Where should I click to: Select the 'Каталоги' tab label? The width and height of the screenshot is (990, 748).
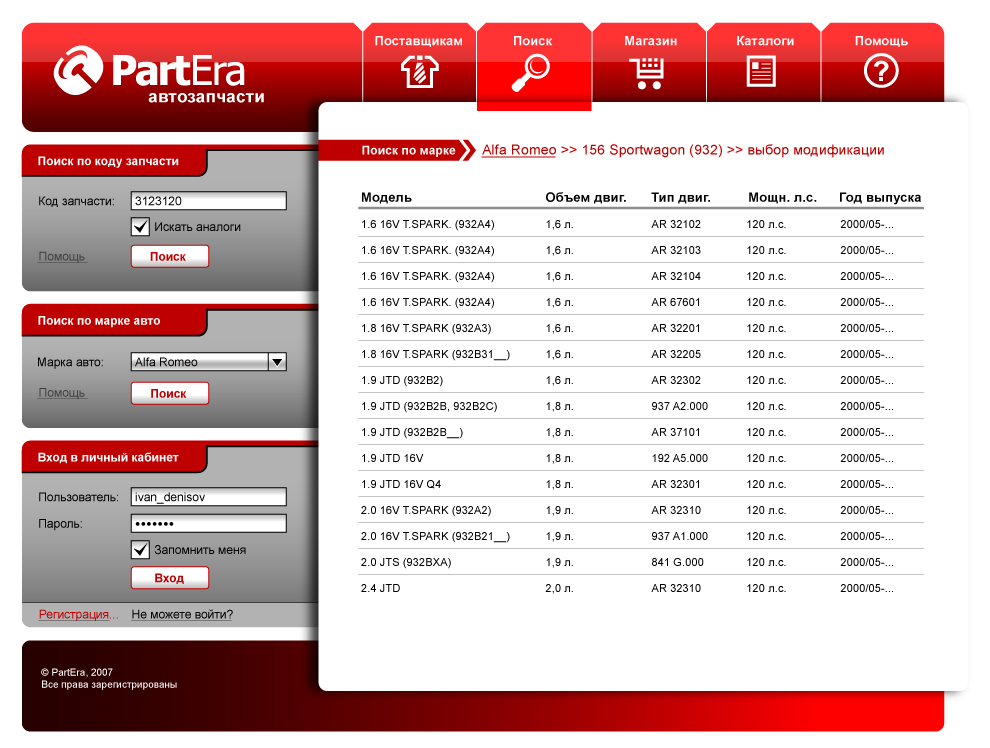pyautogui.click(x=765, y=41)
